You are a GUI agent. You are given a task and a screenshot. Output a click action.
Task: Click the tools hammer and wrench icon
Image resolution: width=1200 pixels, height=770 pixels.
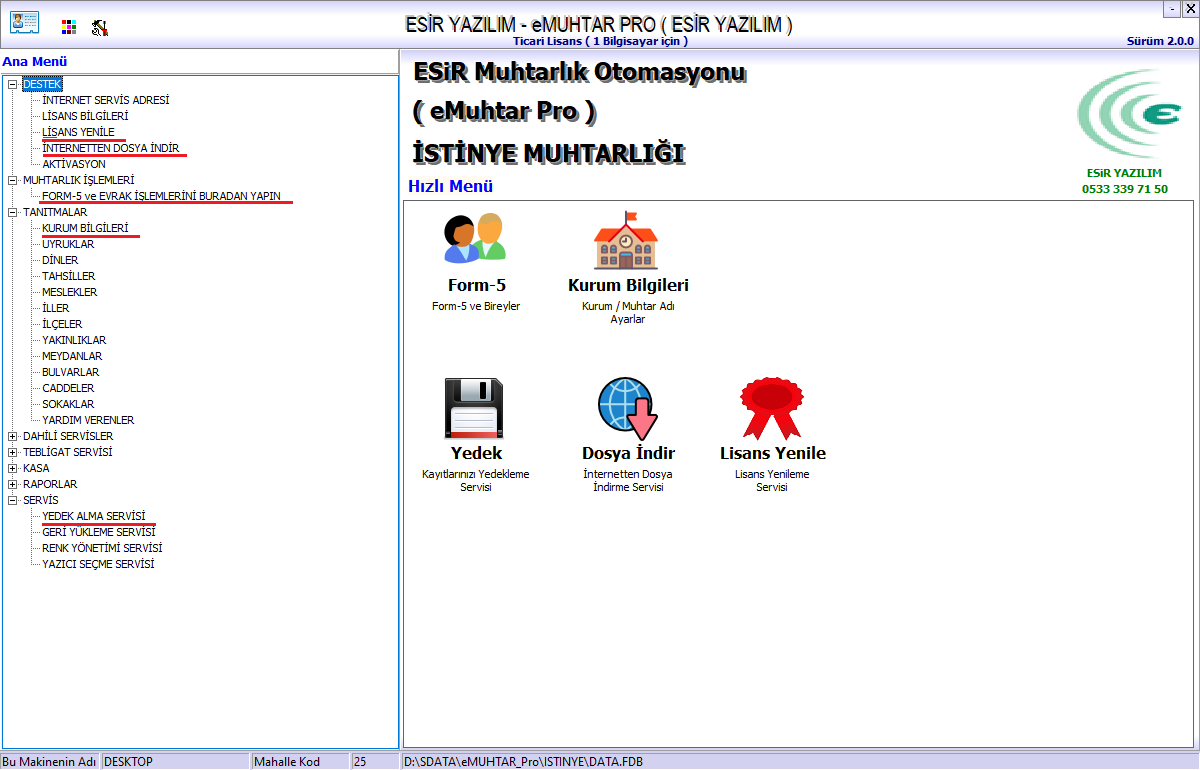coord(99,27)
